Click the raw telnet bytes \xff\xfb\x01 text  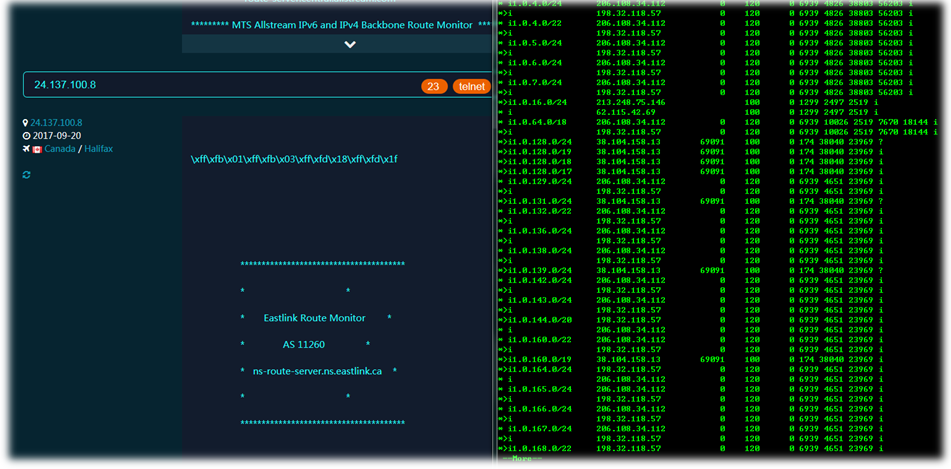click(x=294, y=160)
